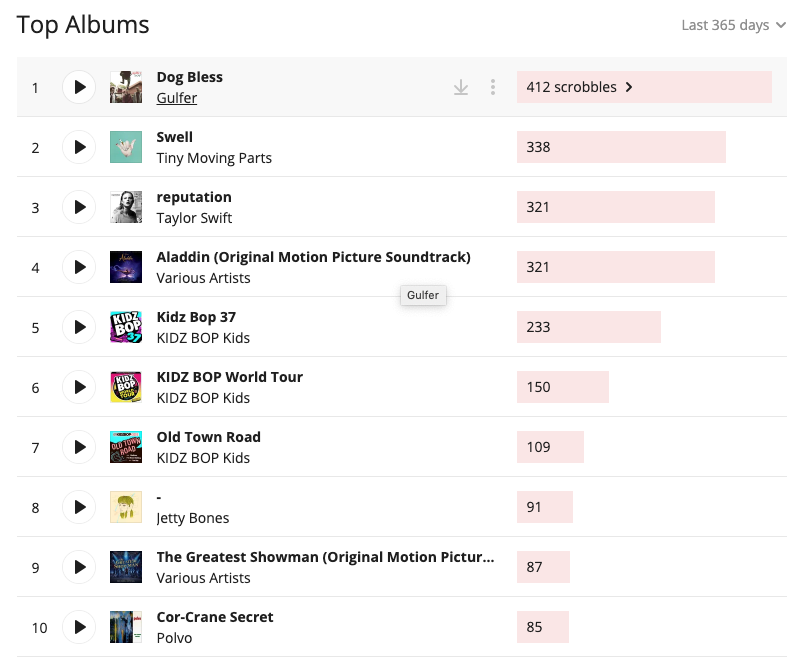This screenshot has width=808, height=663.
Task: Click the Jetty Bones artist name
Action: coord(193,518)
